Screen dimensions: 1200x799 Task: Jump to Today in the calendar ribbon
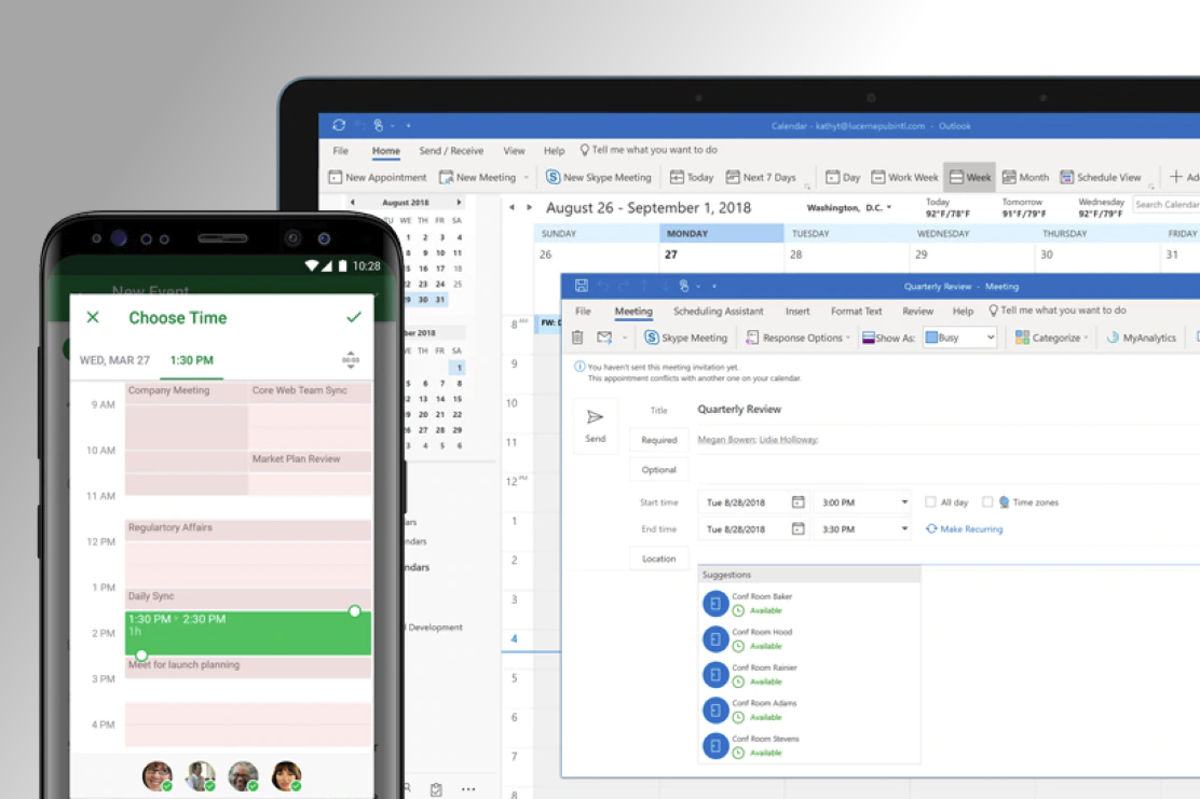click(x=692, y=177)
